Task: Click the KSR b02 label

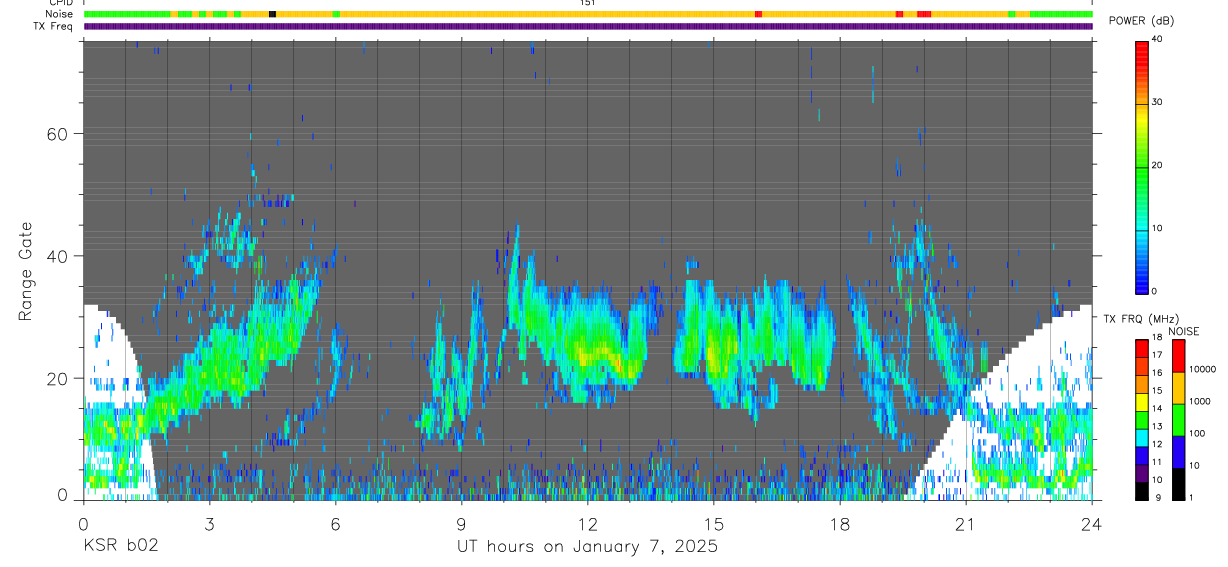Action: point(120,547)
